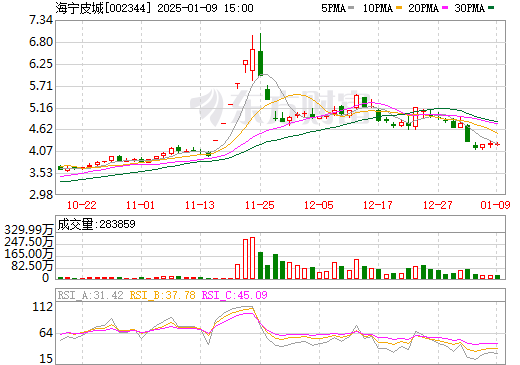Viewport: 520px width, 365px height.
Task: Click the 5.71 price axis label
Action: pos(41,86)
